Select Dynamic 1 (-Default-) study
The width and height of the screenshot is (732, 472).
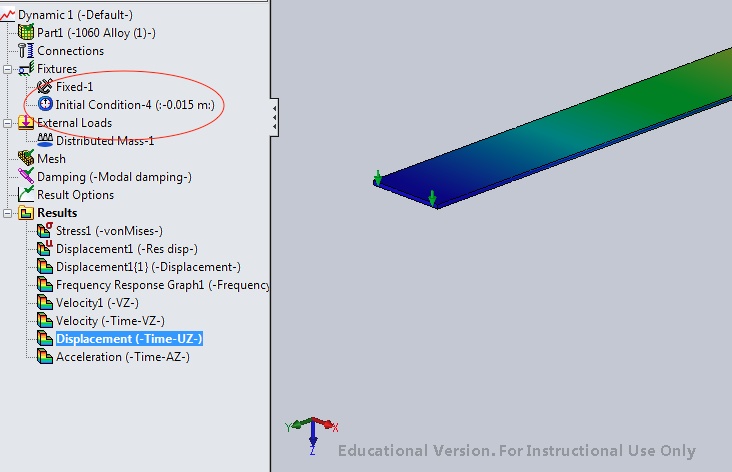75,15
